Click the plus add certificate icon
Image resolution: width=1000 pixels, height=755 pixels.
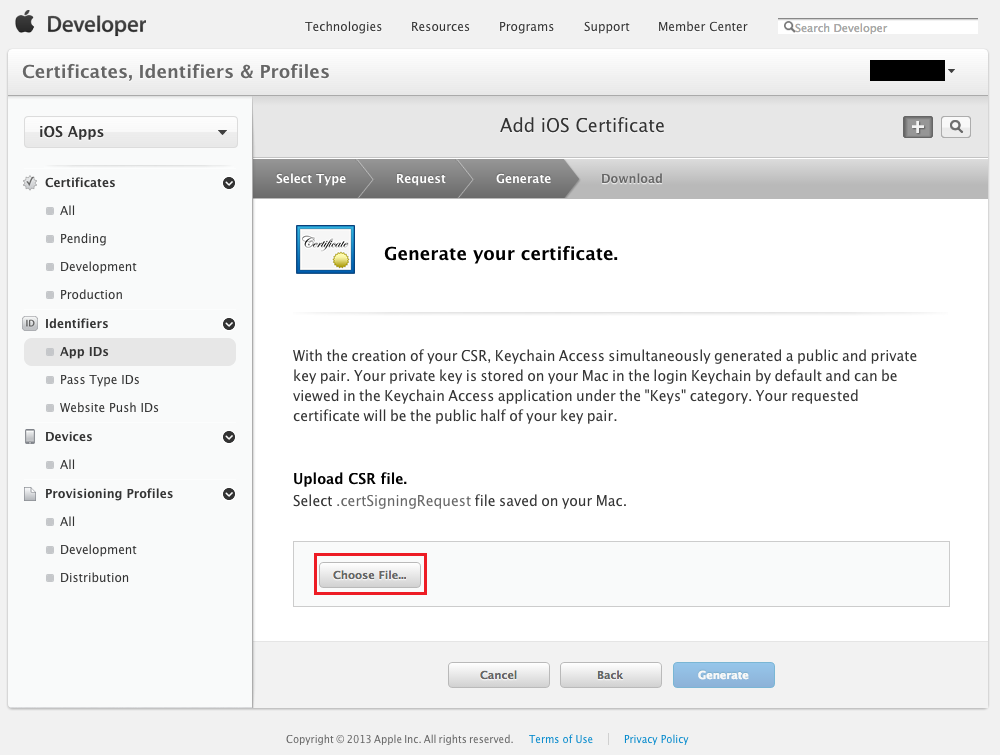[918, 127]
